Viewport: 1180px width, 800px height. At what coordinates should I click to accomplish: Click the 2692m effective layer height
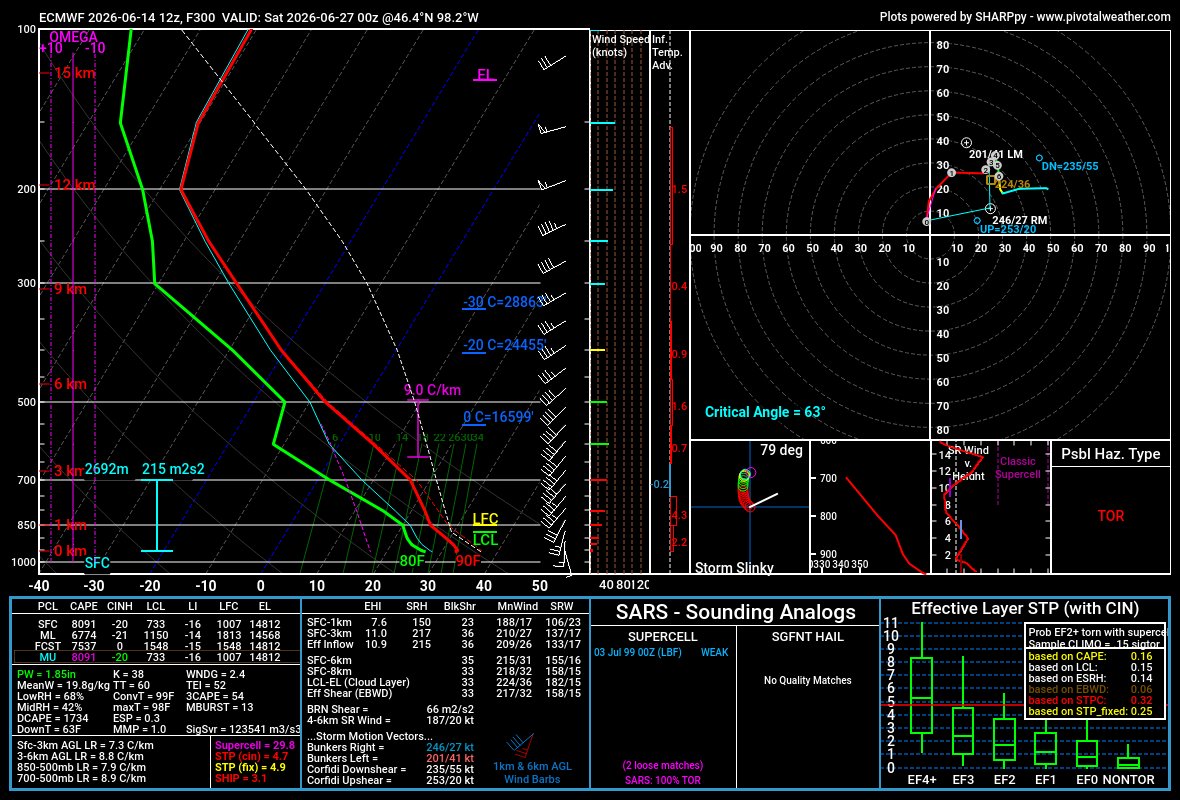[106, 469]
